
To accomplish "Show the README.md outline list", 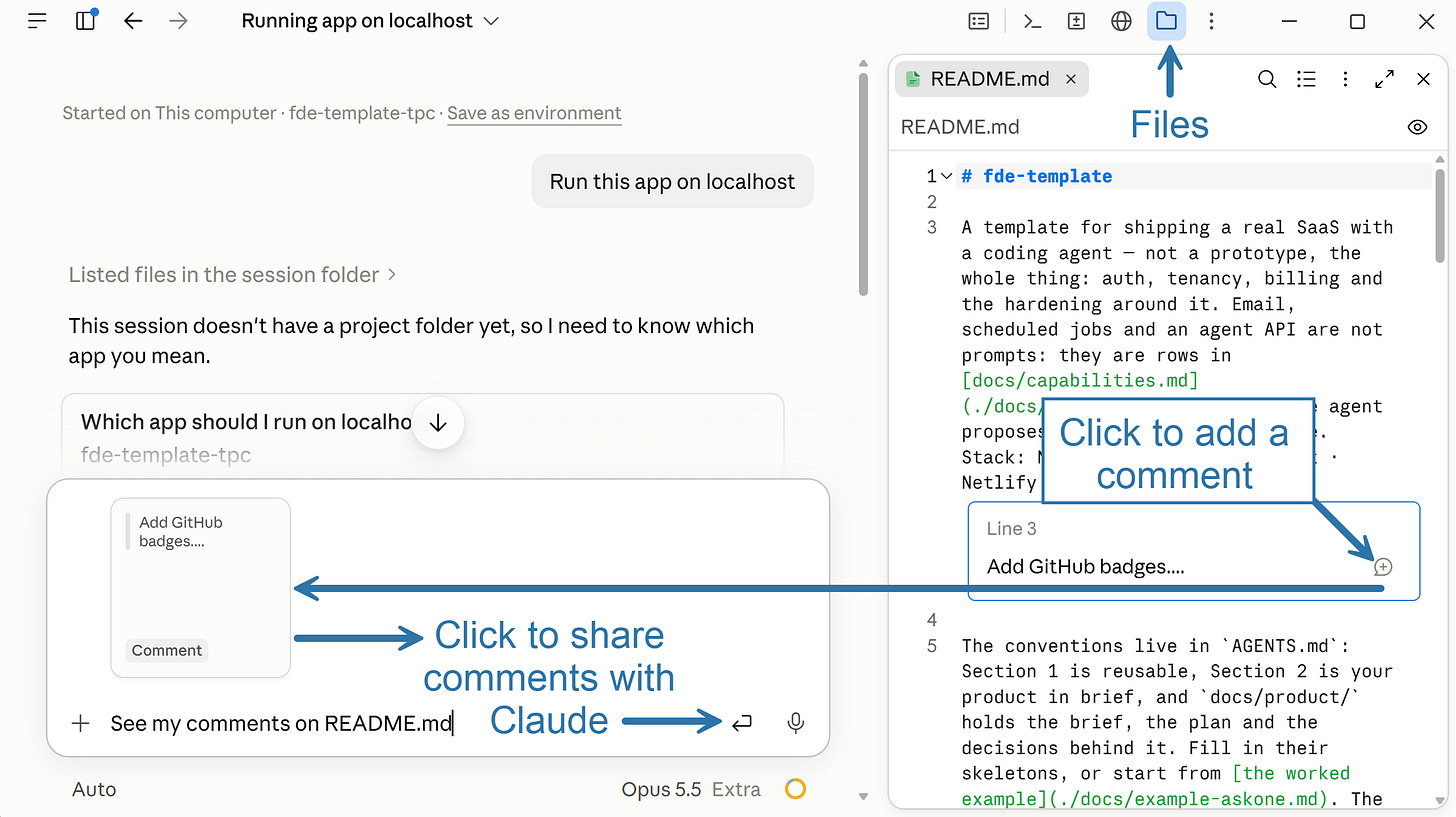I will tap(1306, 79).
